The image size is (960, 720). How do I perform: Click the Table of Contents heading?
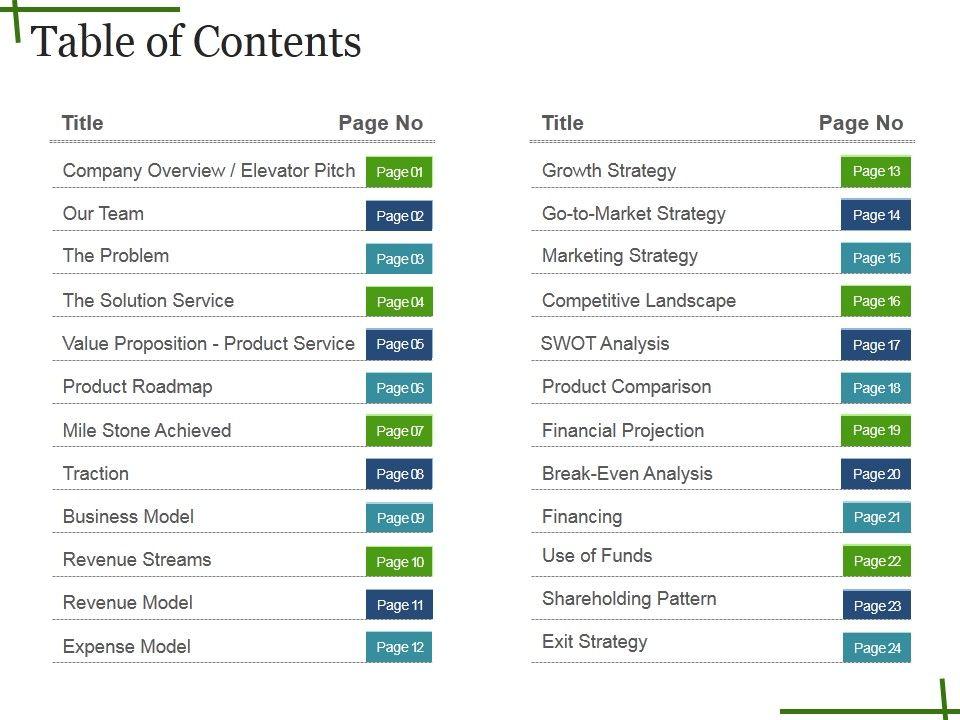197,42
